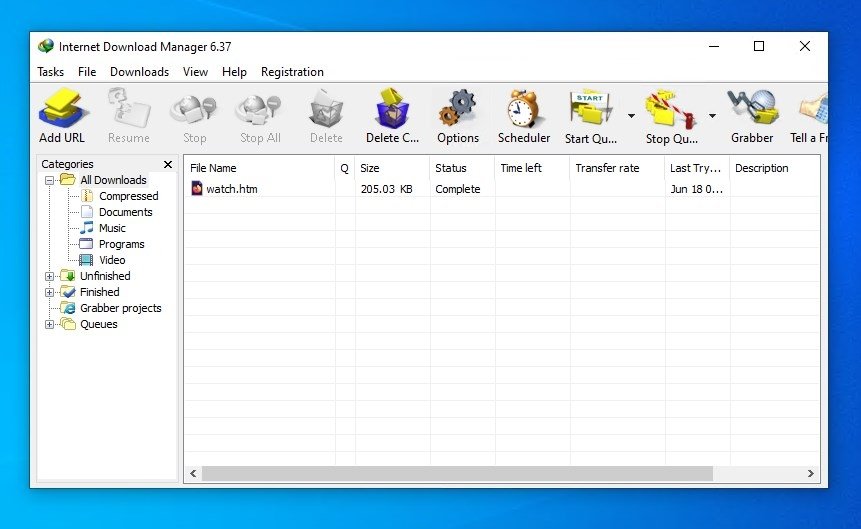Screen dimensions: 861x529
Task: Click the Complete status cell
Action: pyautogui.click(x=457, y=189)
